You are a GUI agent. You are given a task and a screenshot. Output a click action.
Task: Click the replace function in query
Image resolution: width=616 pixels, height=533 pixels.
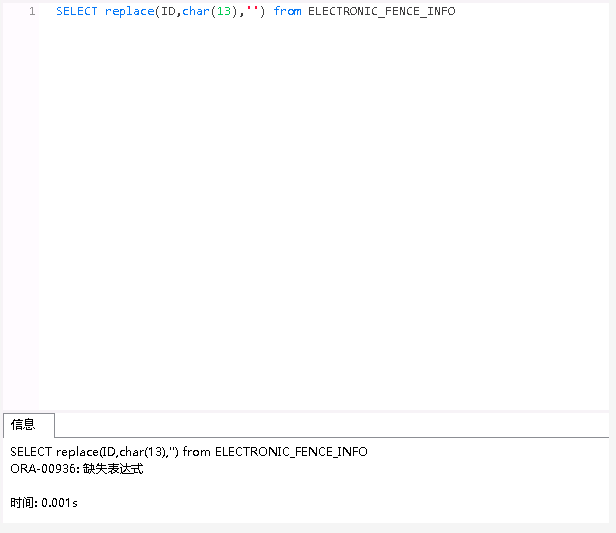point(130,11)
